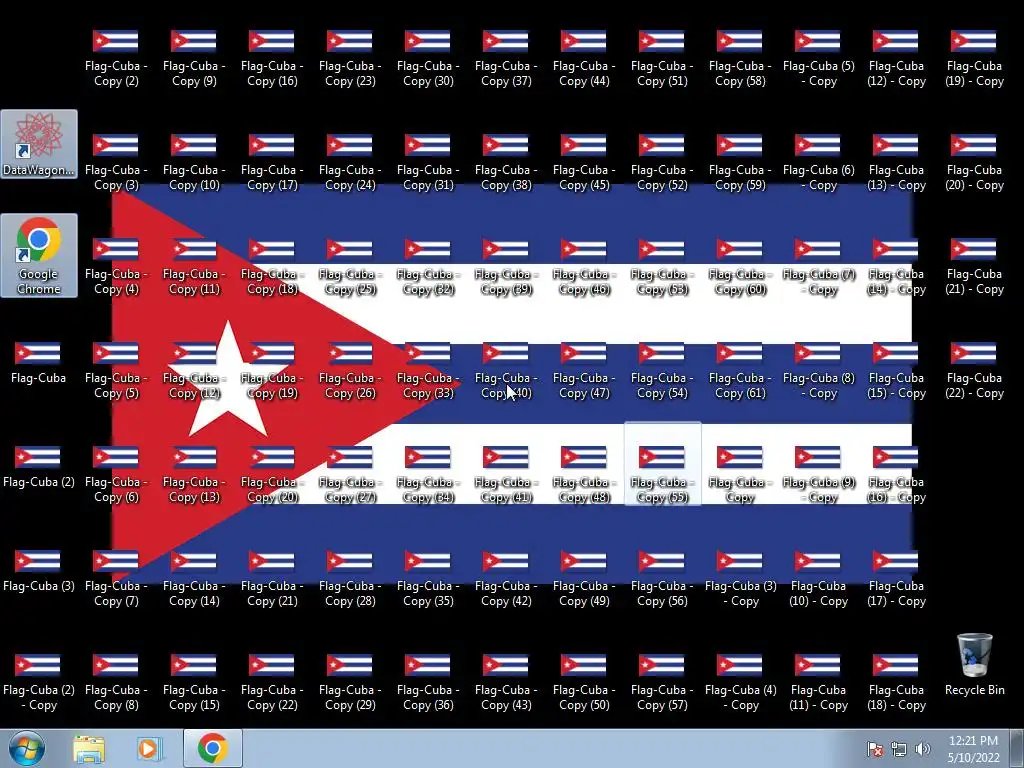This screenshot has height=768, width=1024.
Task: Click the Show desktop strip
Action: point(1017,748)
